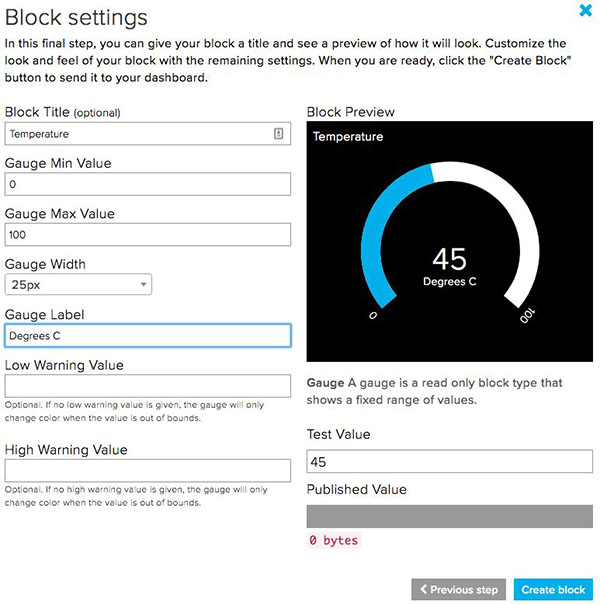Click the 0 bytes indicator
The width and height of the screenshot is (600, 605).
point(333,541)
